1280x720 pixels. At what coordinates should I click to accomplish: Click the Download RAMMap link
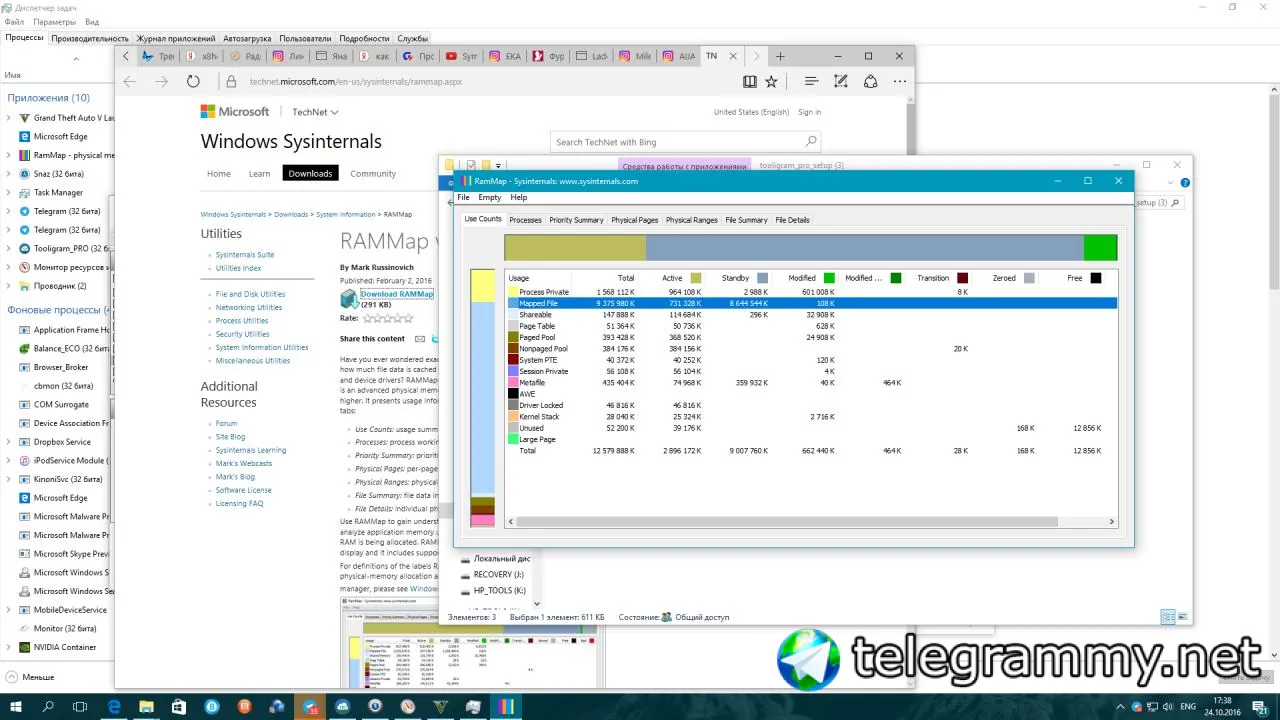tap(397, 294)
